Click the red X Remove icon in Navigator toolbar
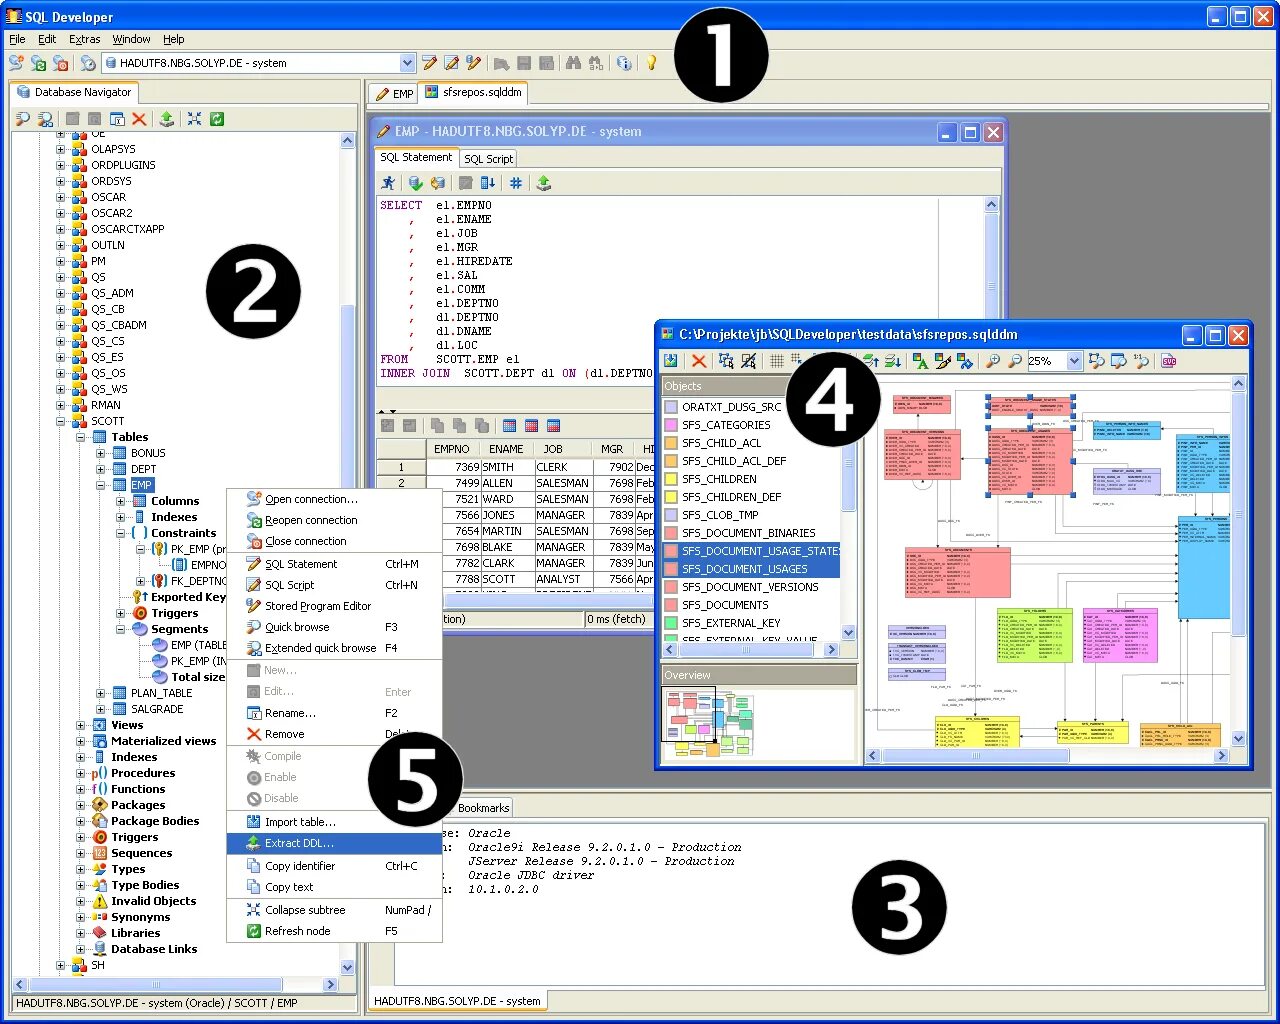 coord(139,119)
